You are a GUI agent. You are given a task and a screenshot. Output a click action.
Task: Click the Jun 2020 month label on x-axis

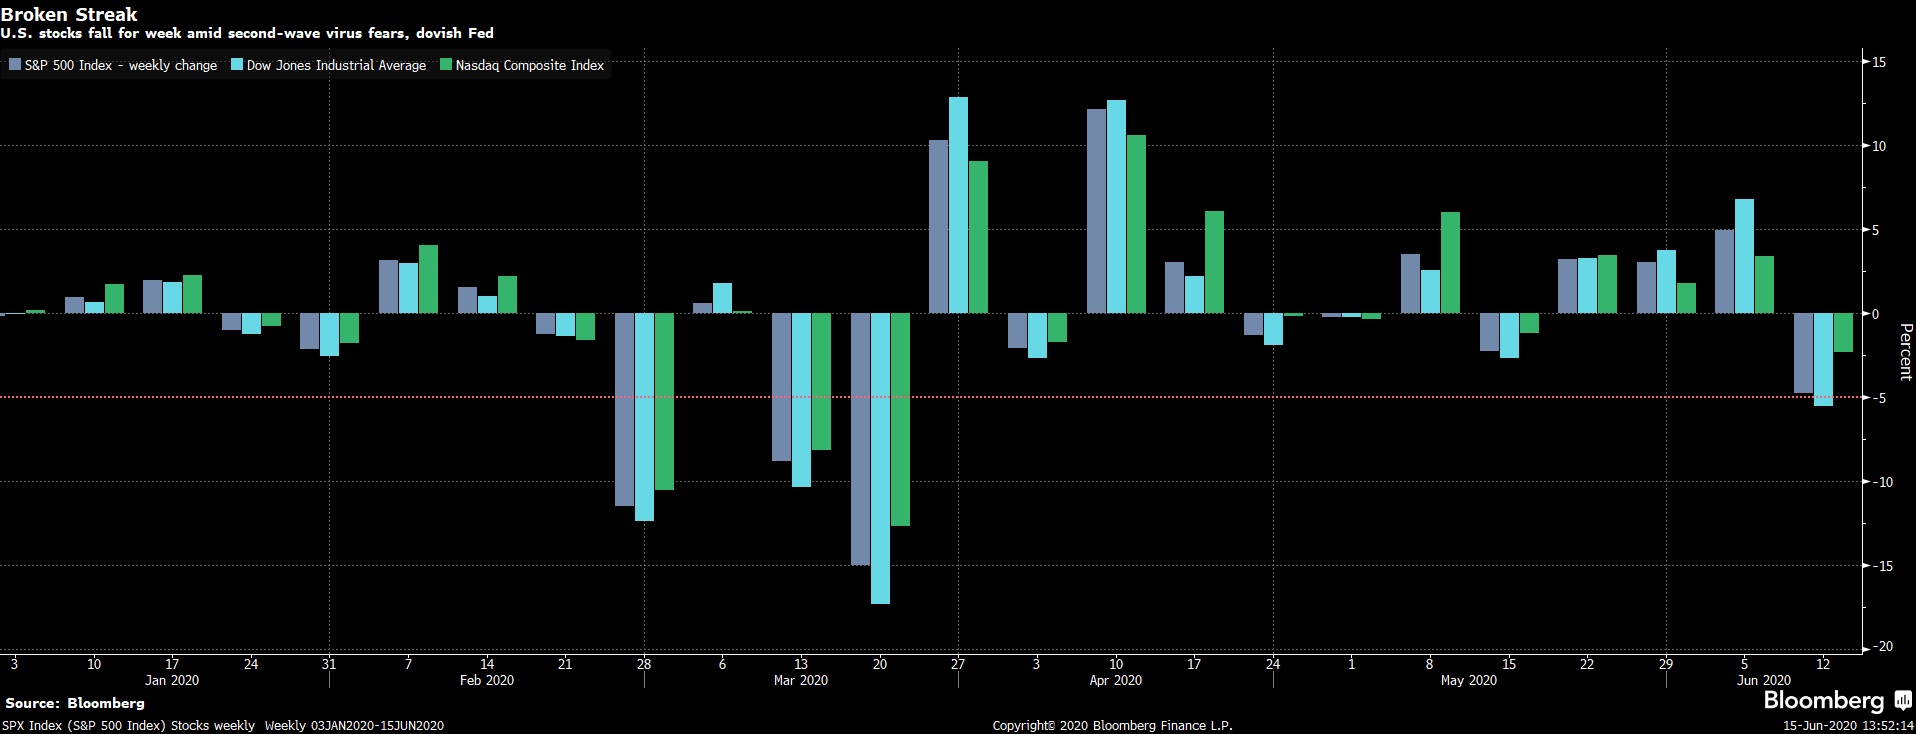(x=1764, y=680)
